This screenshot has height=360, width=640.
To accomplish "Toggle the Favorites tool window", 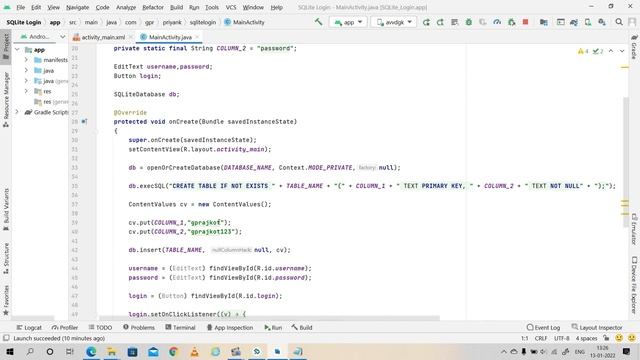I will coord(6,300).
